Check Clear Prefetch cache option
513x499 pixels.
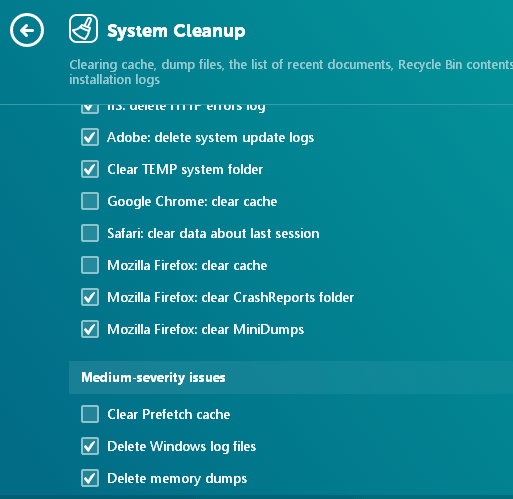point(90,414)
